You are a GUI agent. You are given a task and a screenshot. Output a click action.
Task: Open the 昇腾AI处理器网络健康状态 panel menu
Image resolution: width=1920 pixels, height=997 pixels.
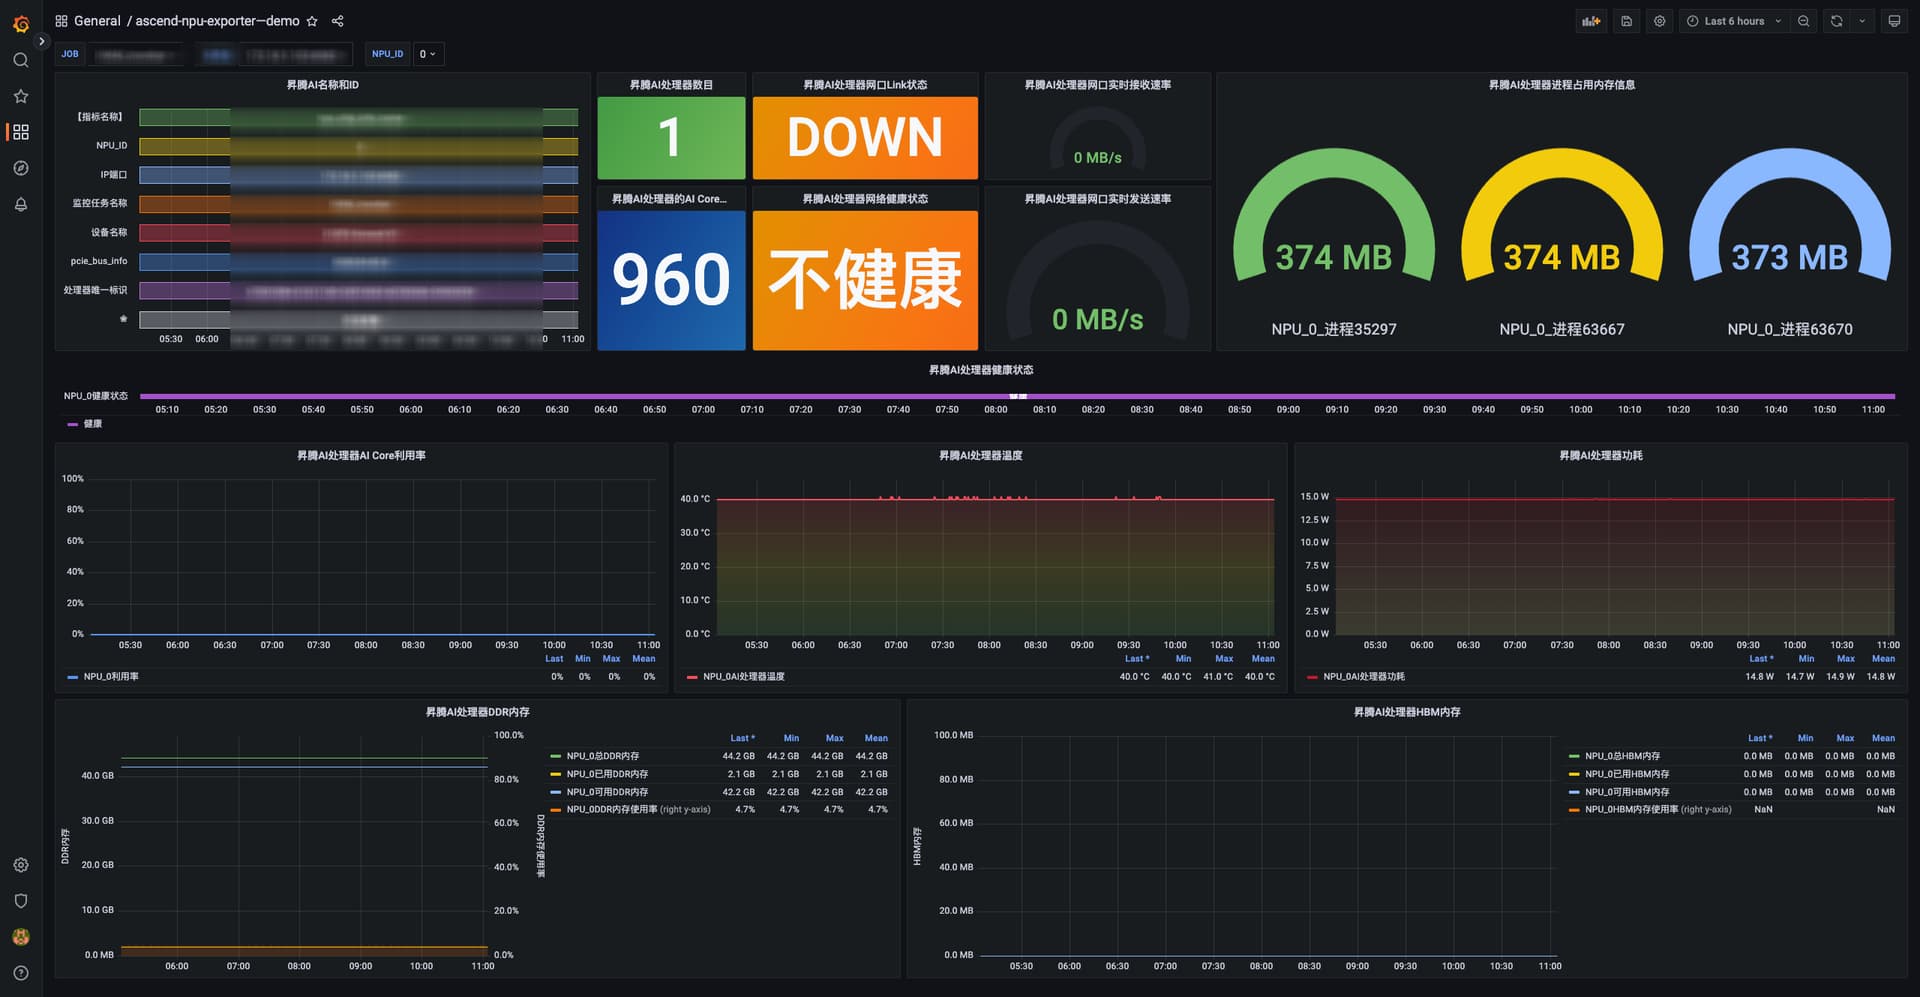865,199
